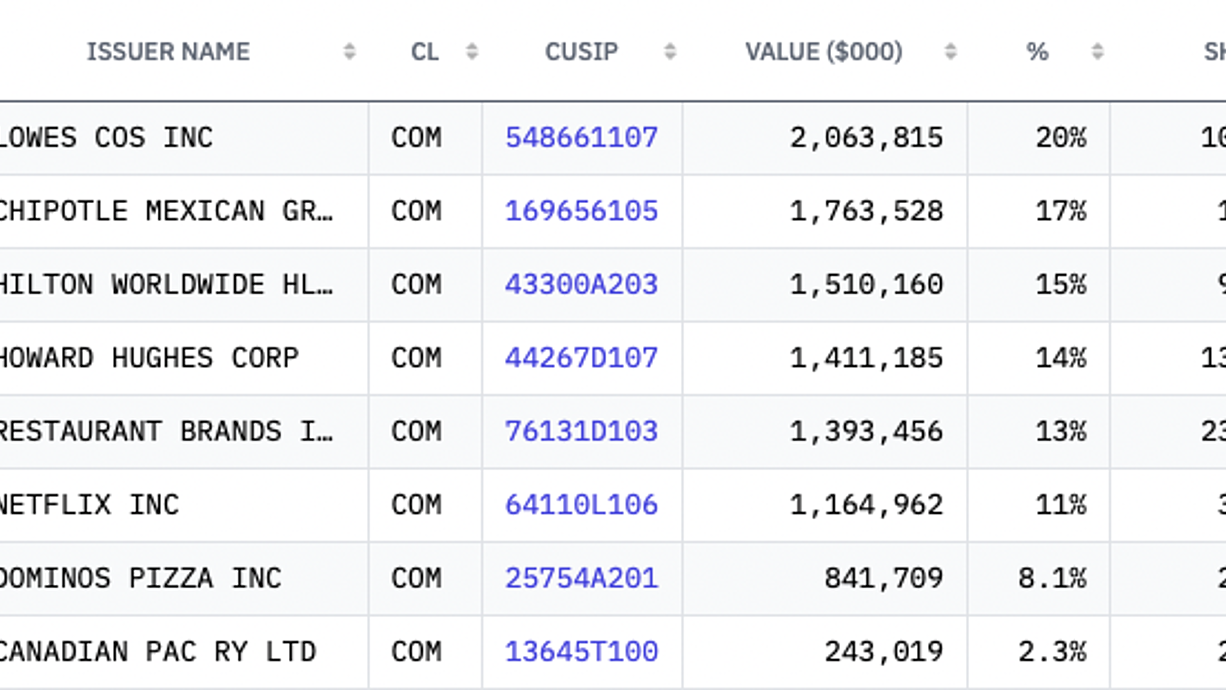Viewport: 1226px width, 690px height.
Task: Select the LOWES COS INC issuer name
Action: (x=105, y=138)
